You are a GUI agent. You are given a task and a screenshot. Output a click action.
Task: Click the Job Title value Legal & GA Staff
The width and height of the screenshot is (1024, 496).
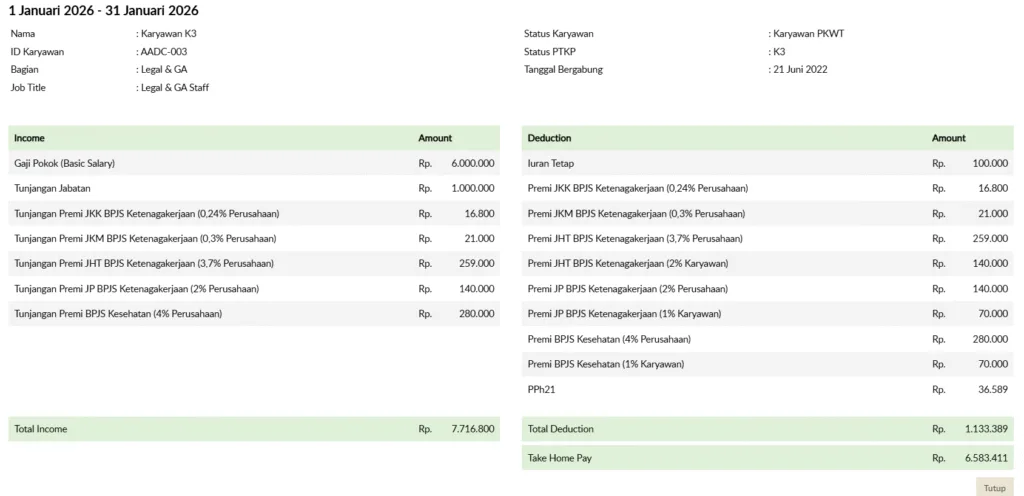tap(174, 87)
